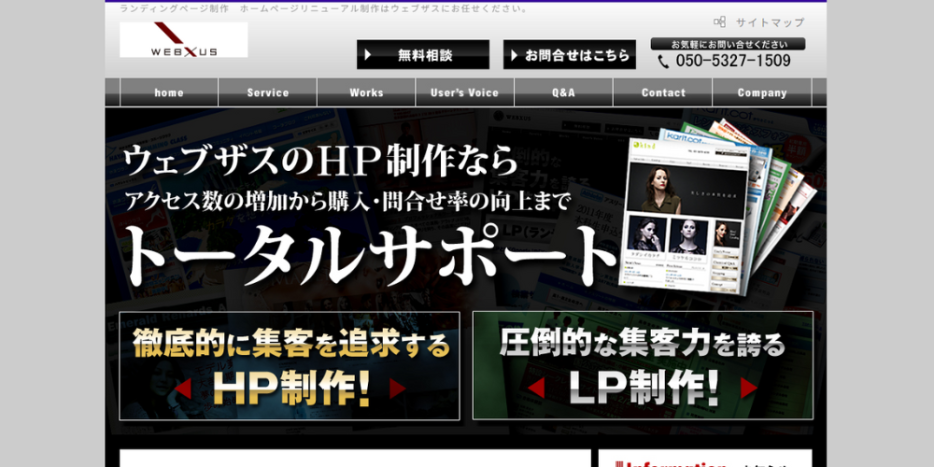The width and height of the screenshot is (934, 467).
Task: Click the 圧倒的な集客力を誇る banner text
Action: [642, 345]
